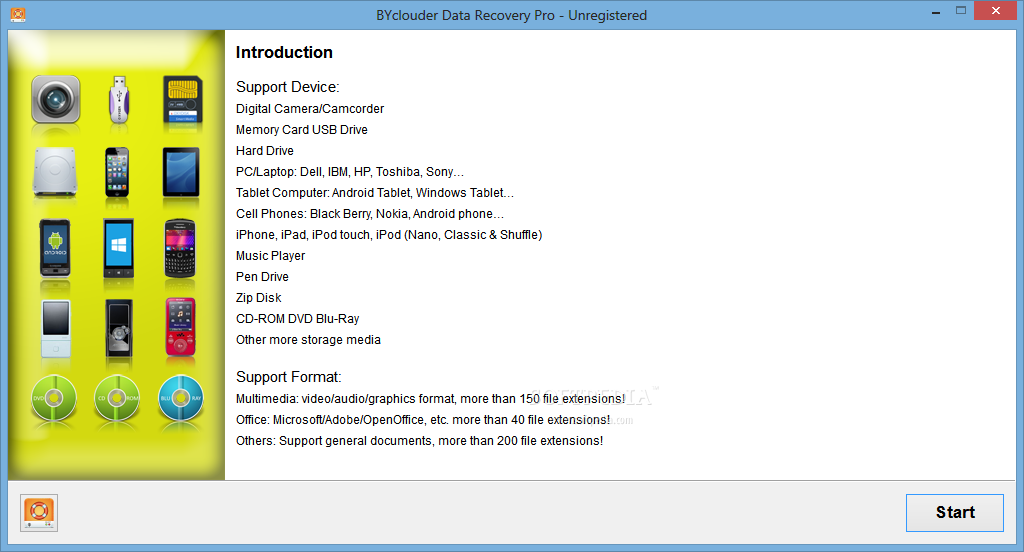Click the yellow memory card icon

(x=182, y=100)
